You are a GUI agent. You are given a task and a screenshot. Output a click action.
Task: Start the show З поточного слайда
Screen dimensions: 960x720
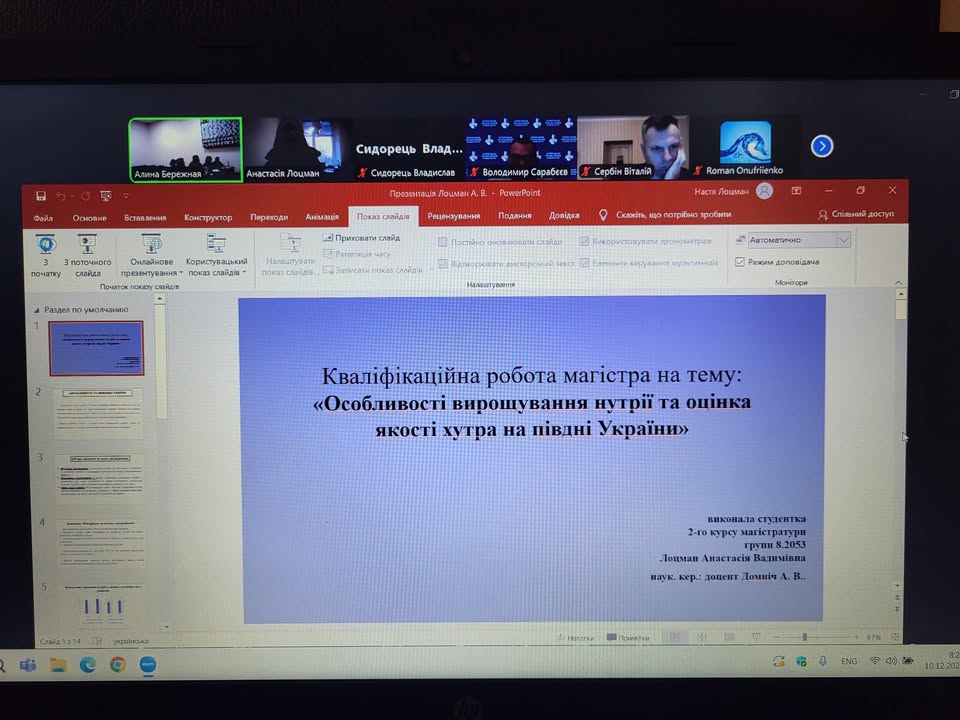click(88, 256)
